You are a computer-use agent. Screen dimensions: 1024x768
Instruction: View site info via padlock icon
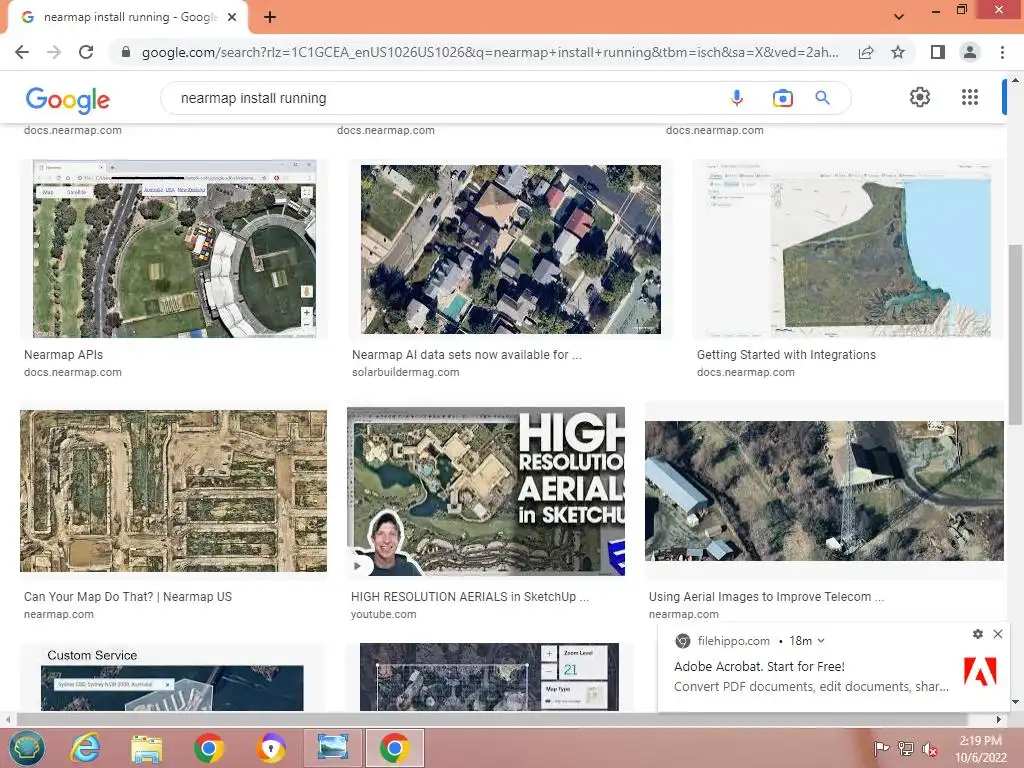(x=126, y=52)
